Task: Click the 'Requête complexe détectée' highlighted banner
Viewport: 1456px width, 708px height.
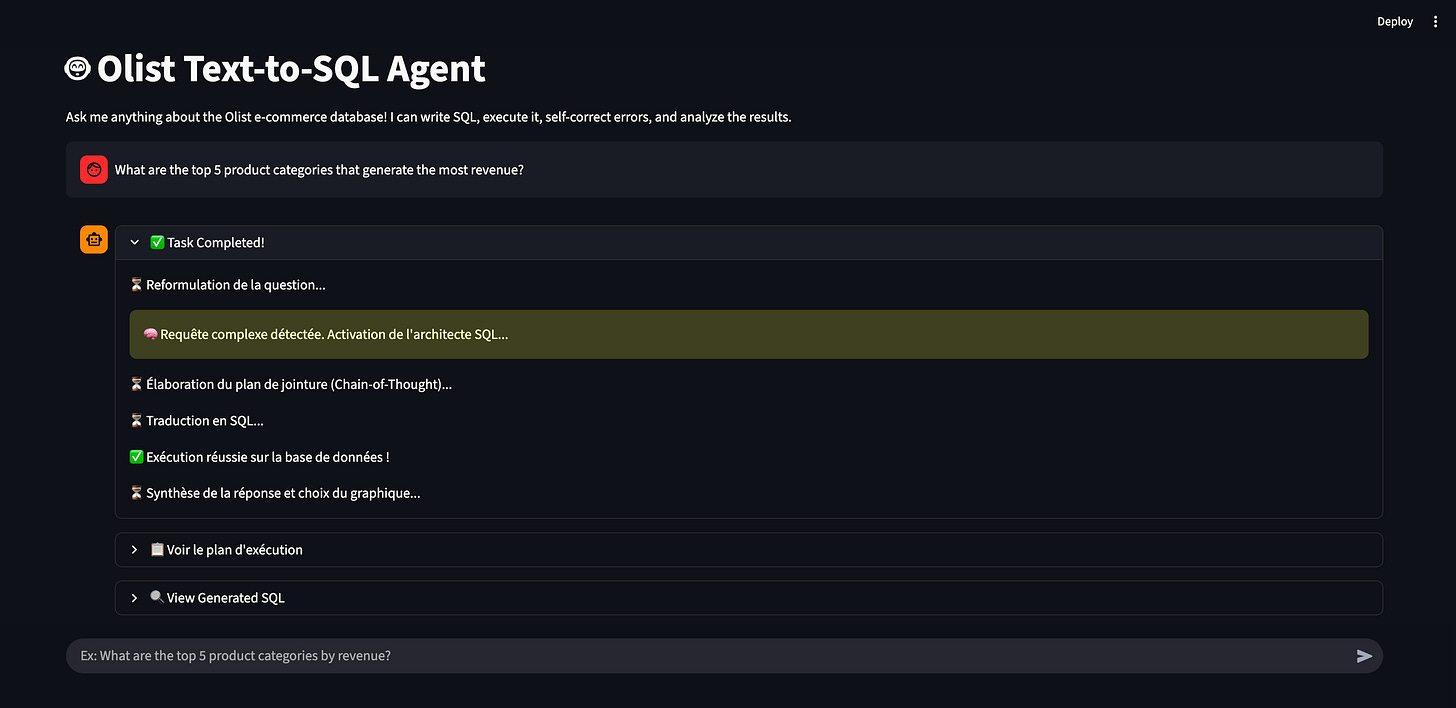Action: (400, 334)
